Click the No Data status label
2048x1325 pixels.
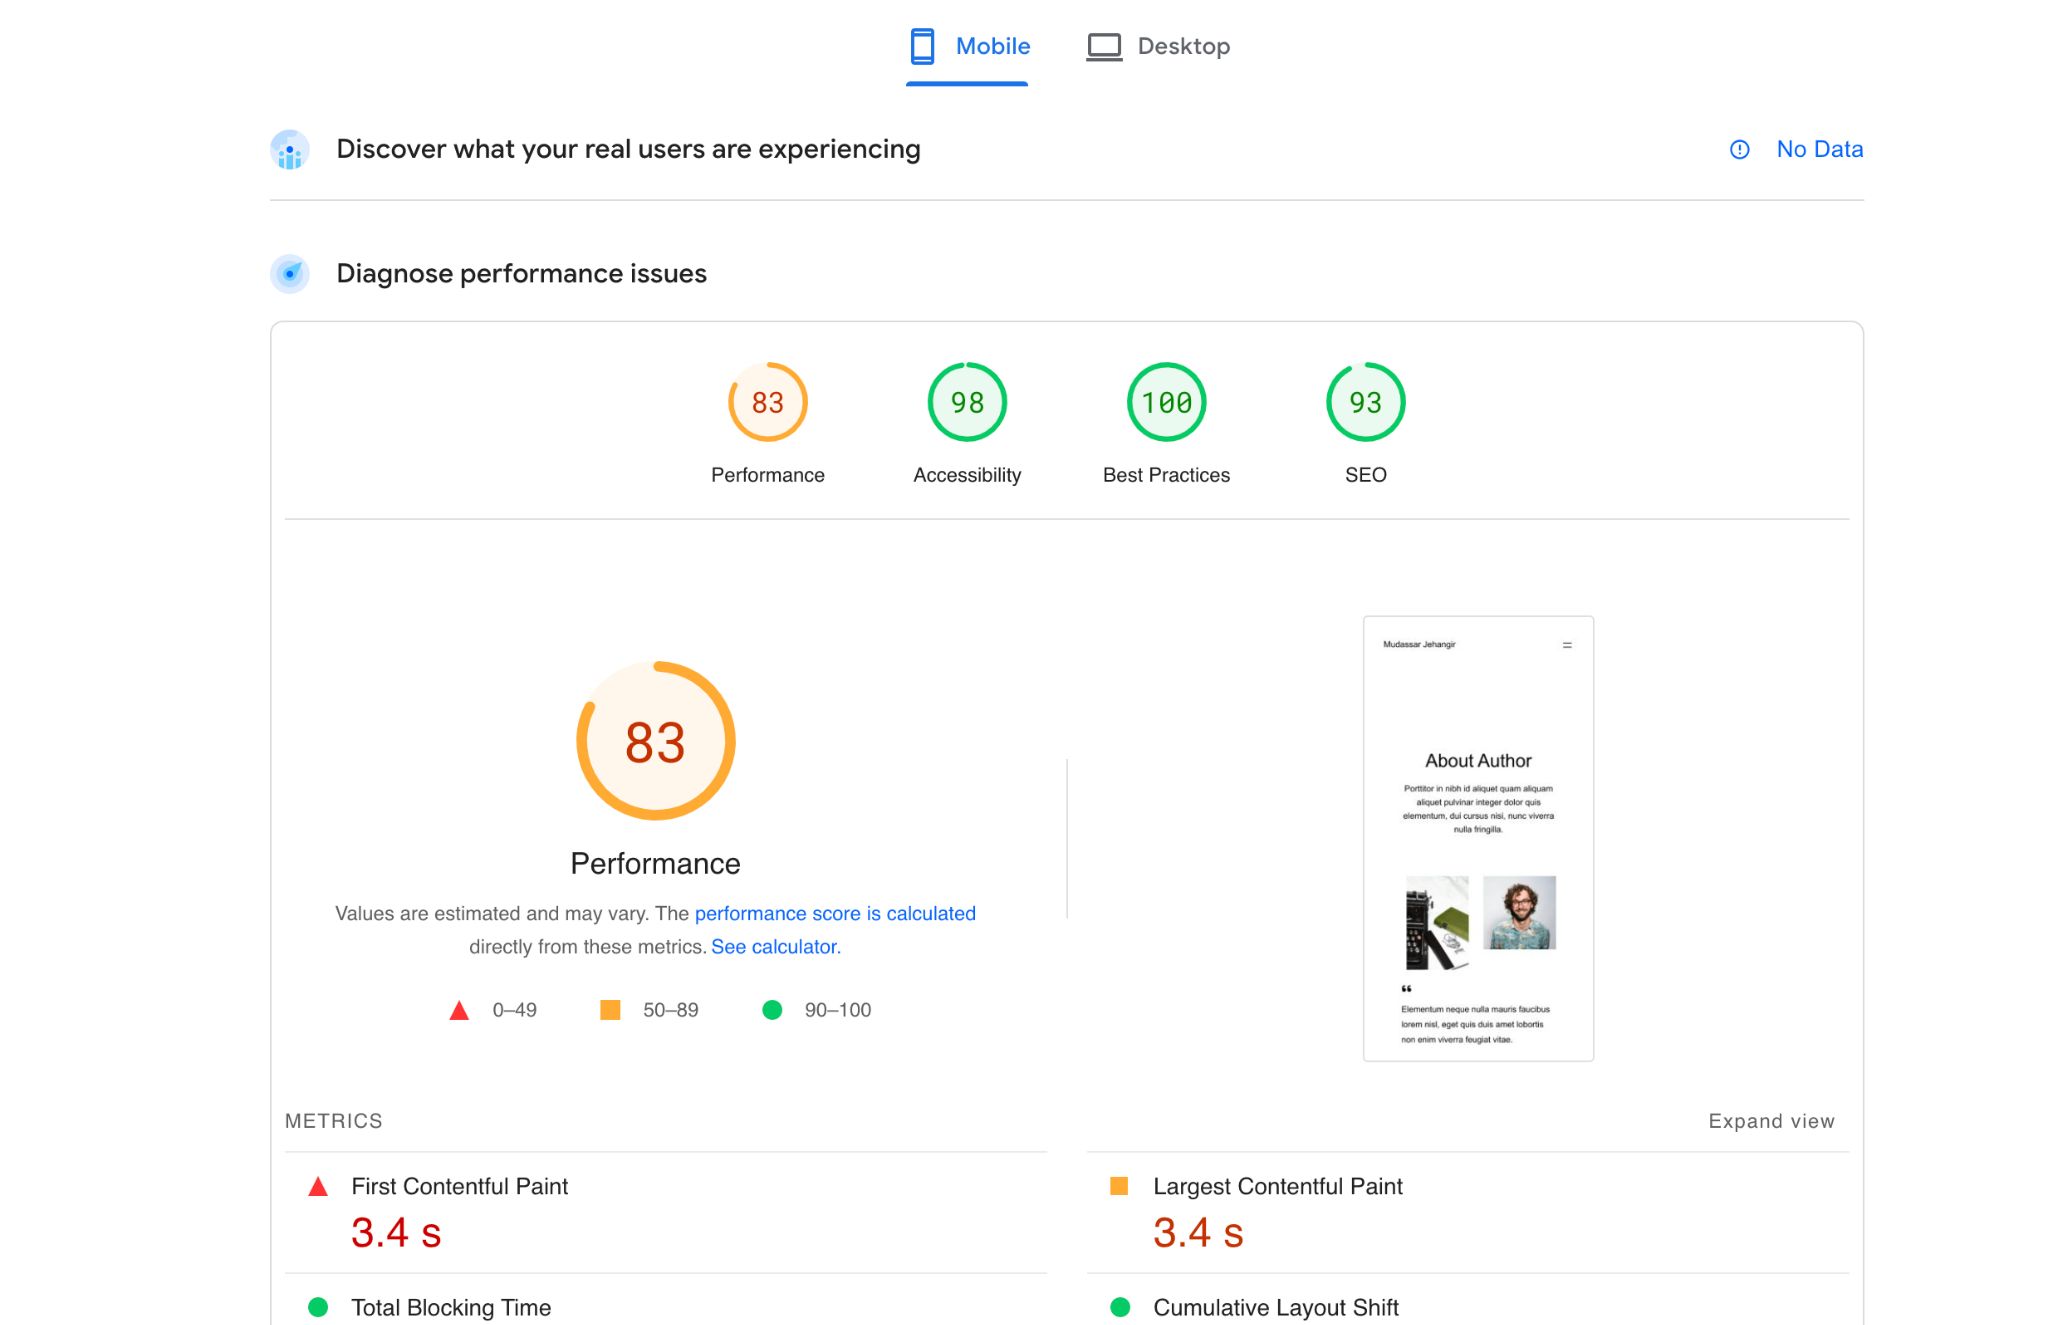1818,146
